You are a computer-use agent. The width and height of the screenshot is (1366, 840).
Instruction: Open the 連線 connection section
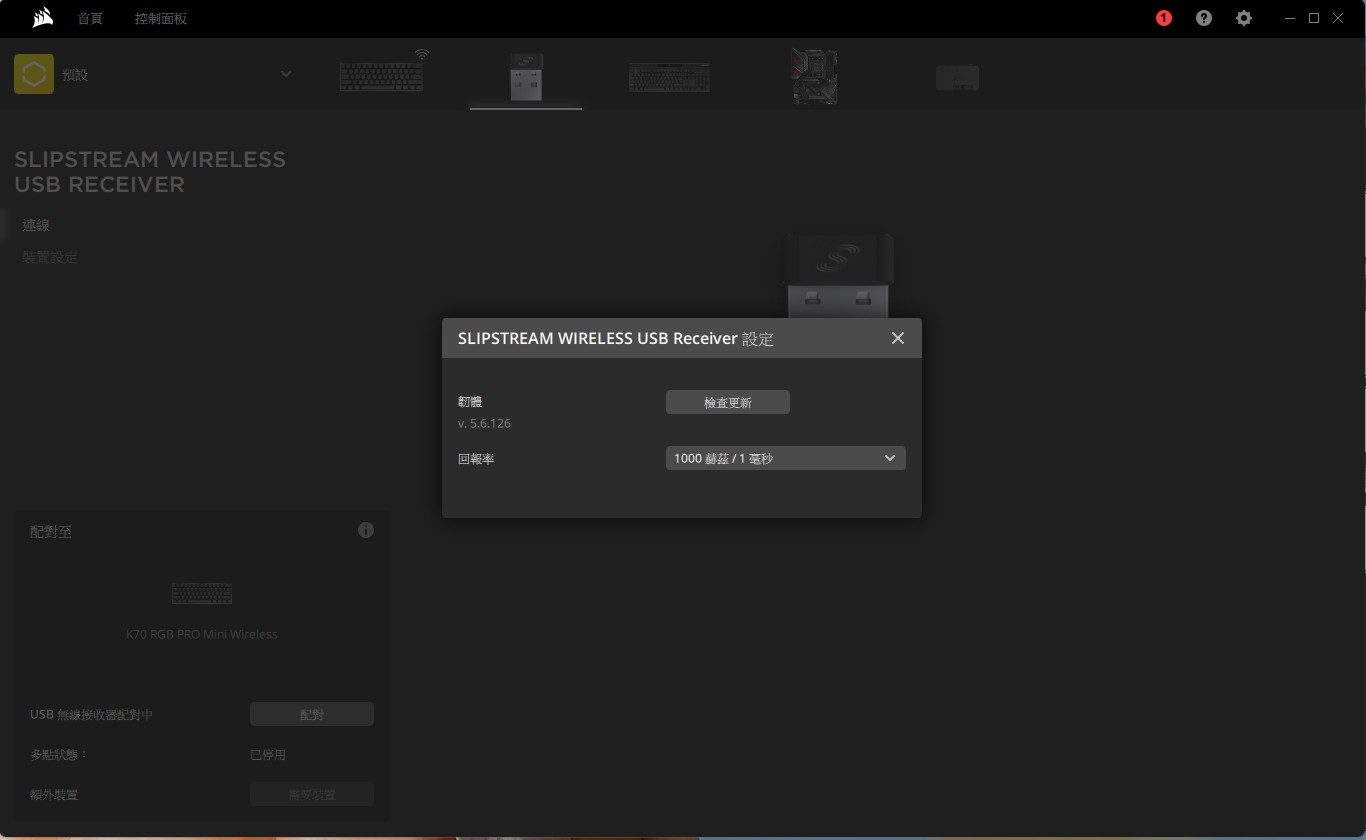click(x=37, y=226)
